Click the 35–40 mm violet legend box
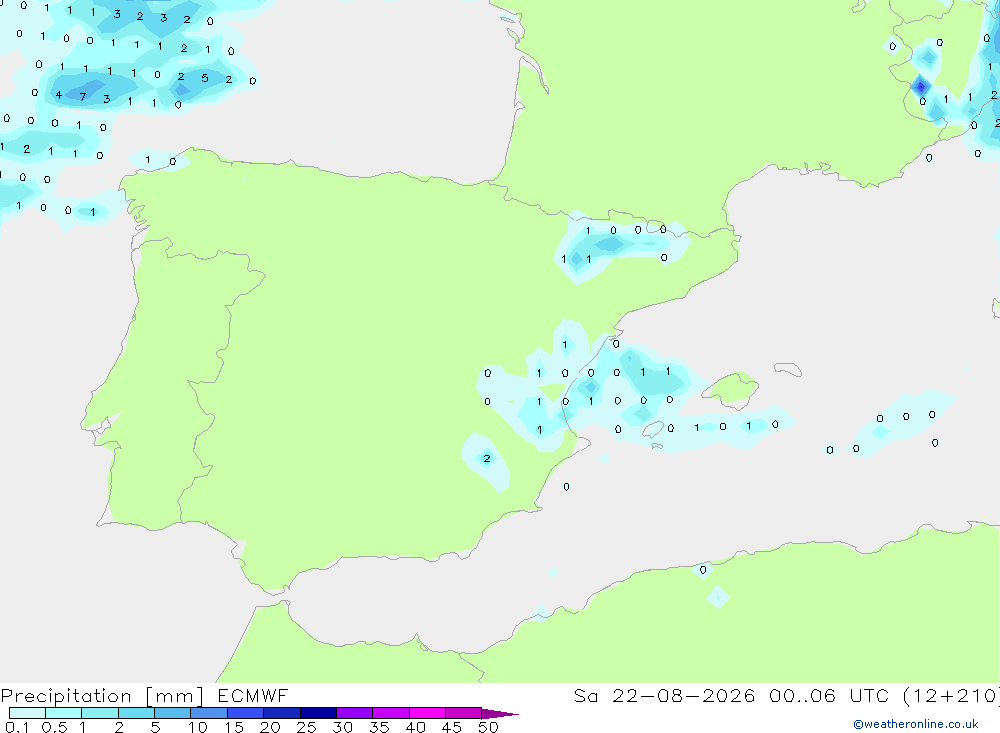 click(390, 713)
